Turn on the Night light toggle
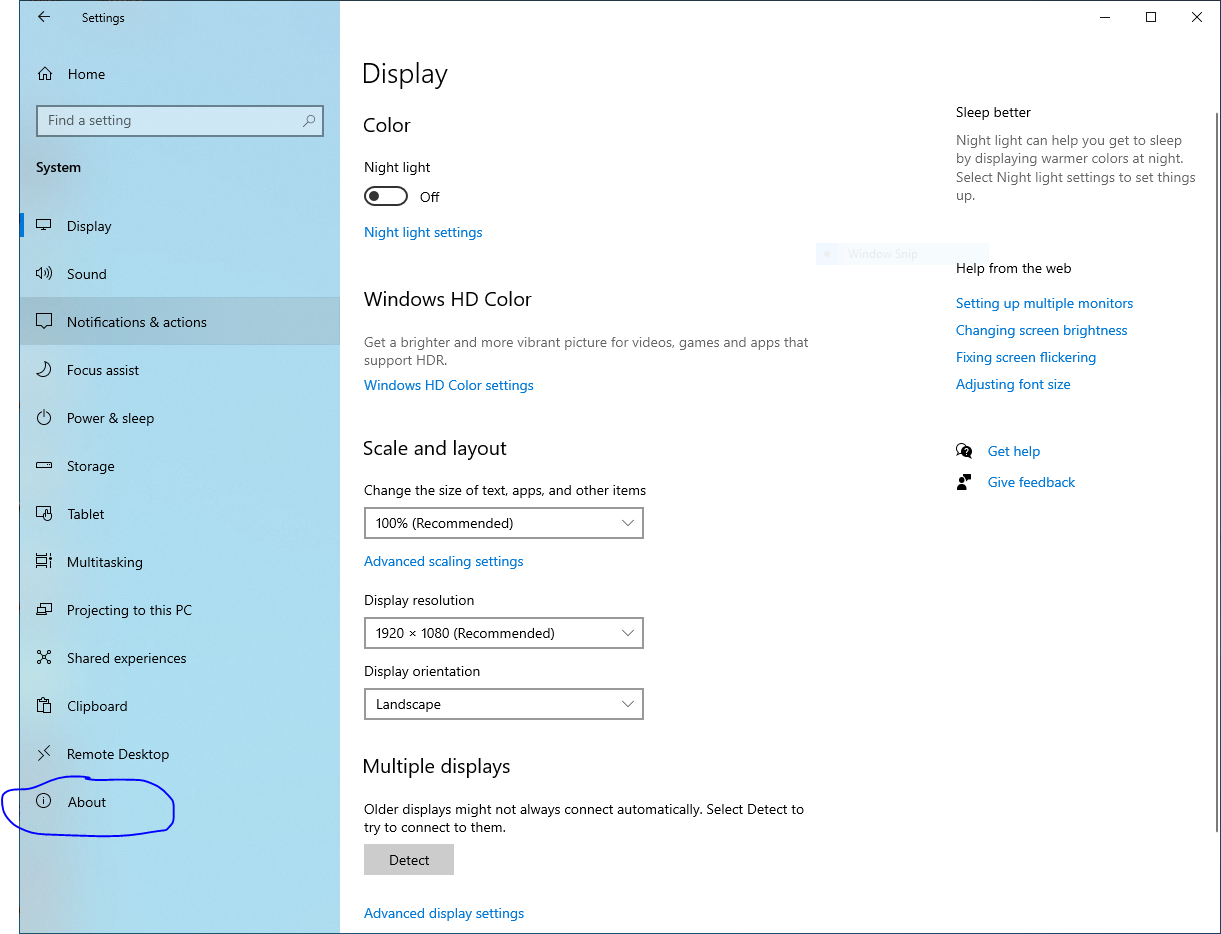 click(x=386, y=196)
